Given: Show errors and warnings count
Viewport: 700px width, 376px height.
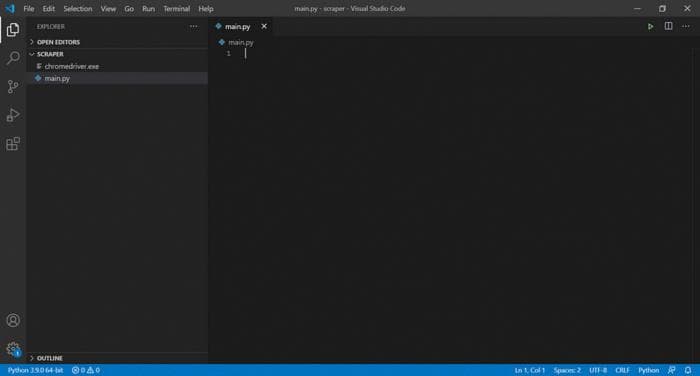Looking at the screenshot, I should tap(86, 370).
